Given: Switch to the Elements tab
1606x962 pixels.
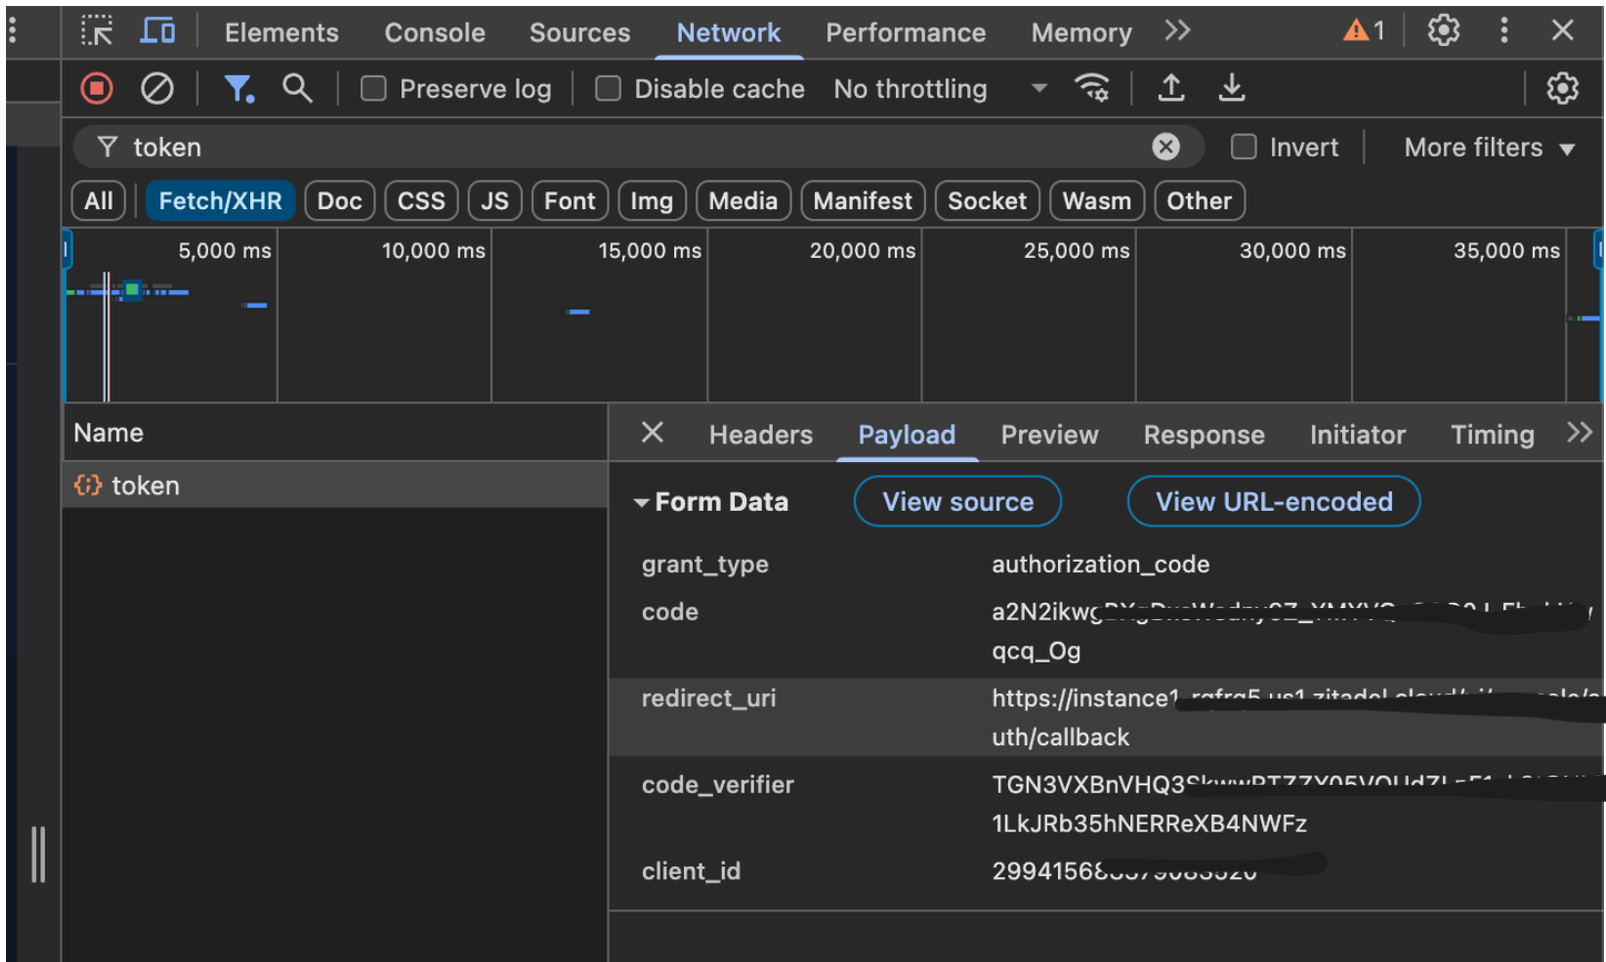Looking at the screenshot, I should pyautogui.click(x=281, y=32).
